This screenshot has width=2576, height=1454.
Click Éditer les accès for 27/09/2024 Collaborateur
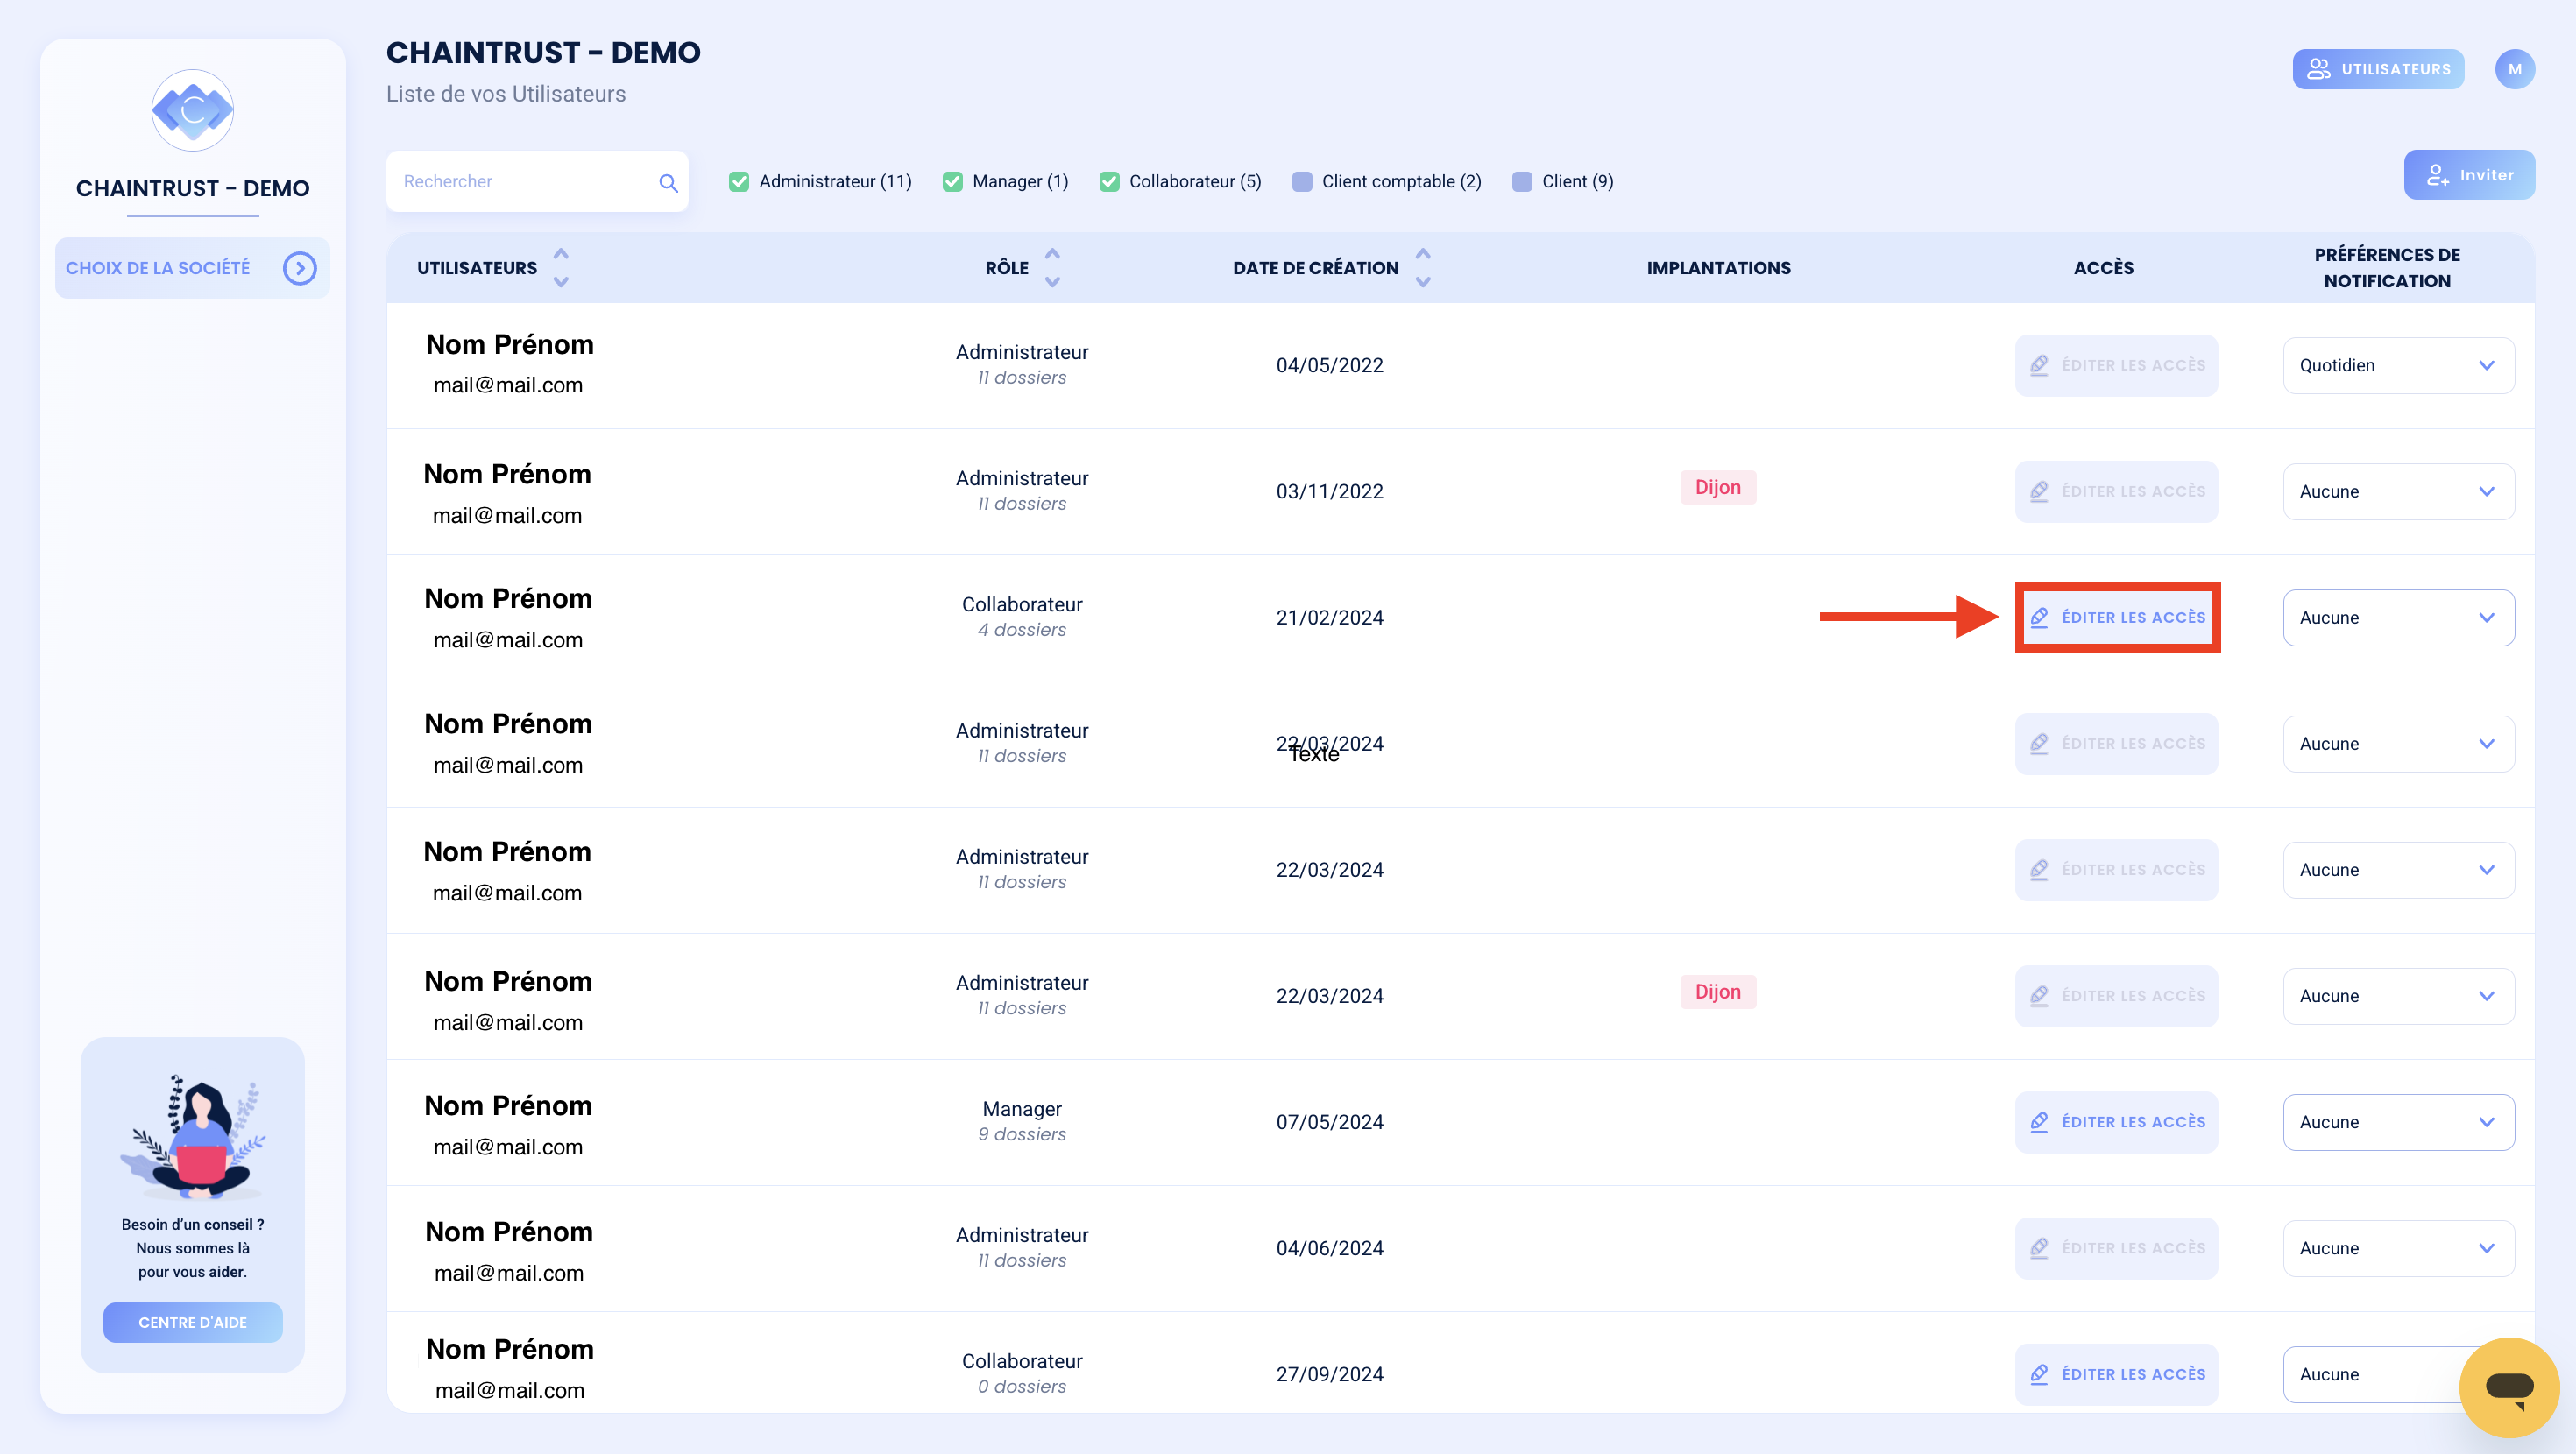point(2117,1374)
